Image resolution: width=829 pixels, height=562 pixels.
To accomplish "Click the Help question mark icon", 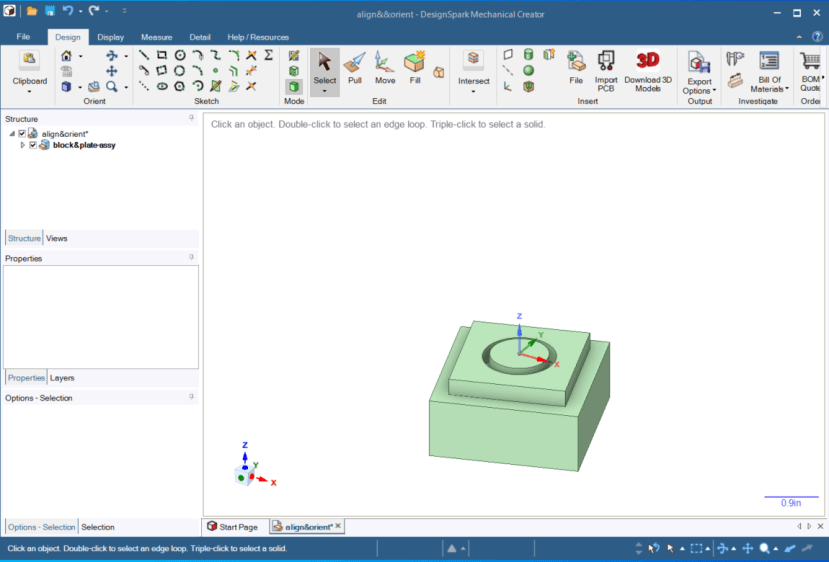I will [817, 36].
